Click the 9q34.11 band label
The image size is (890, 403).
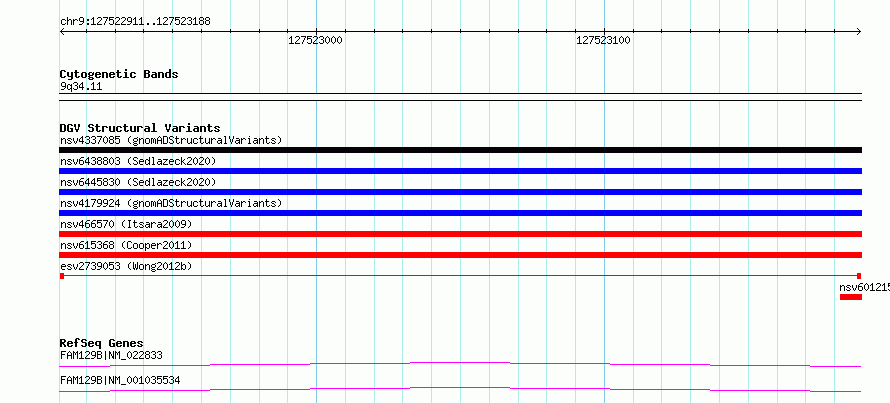81,87
